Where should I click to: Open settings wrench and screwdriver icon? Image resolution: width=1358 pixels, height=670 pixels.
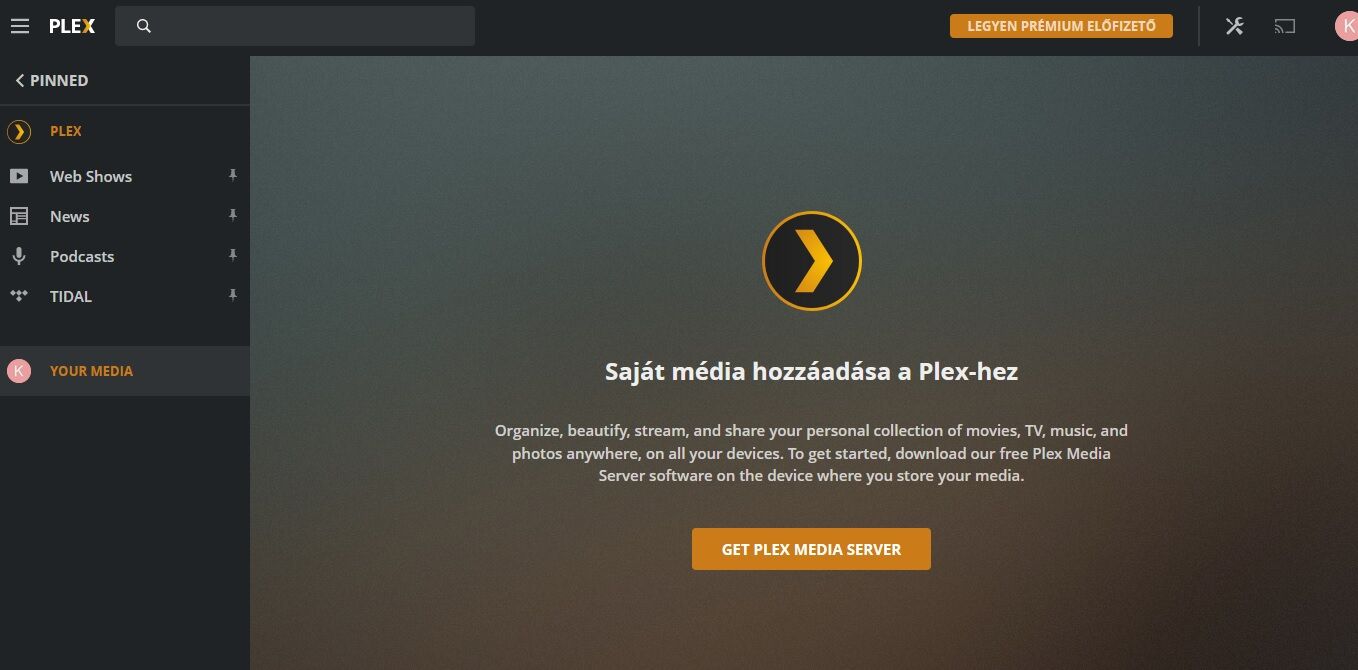tap(1234, 26)
